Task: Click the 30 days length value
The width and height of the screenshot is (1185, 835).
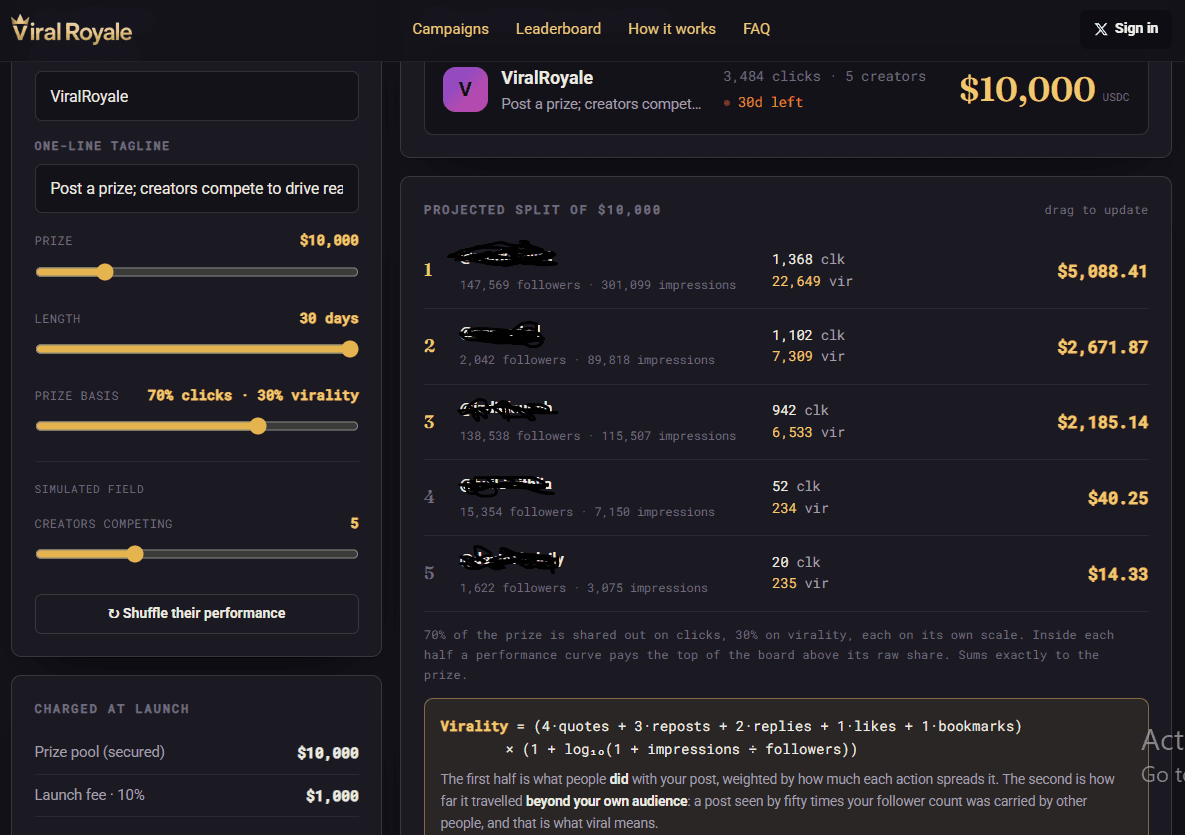Action: pyautogui.click(x=329, y=318)
